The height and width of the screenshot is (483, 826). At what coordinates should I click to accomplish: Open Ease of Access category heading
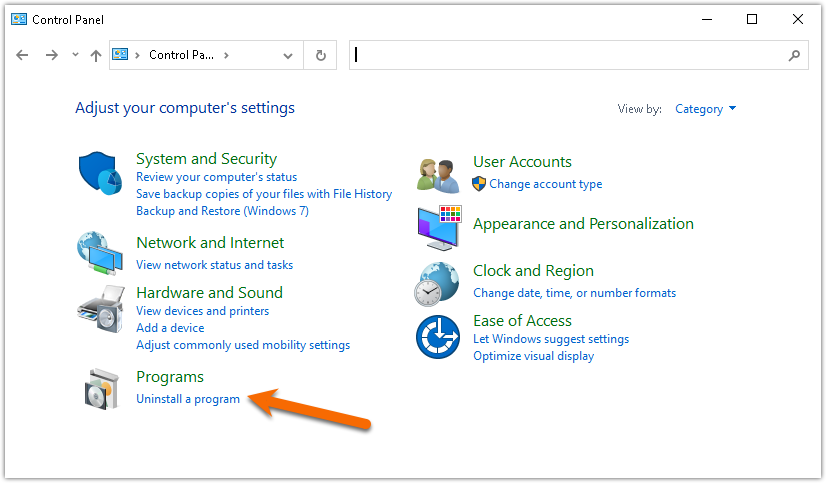coord(522,321)
